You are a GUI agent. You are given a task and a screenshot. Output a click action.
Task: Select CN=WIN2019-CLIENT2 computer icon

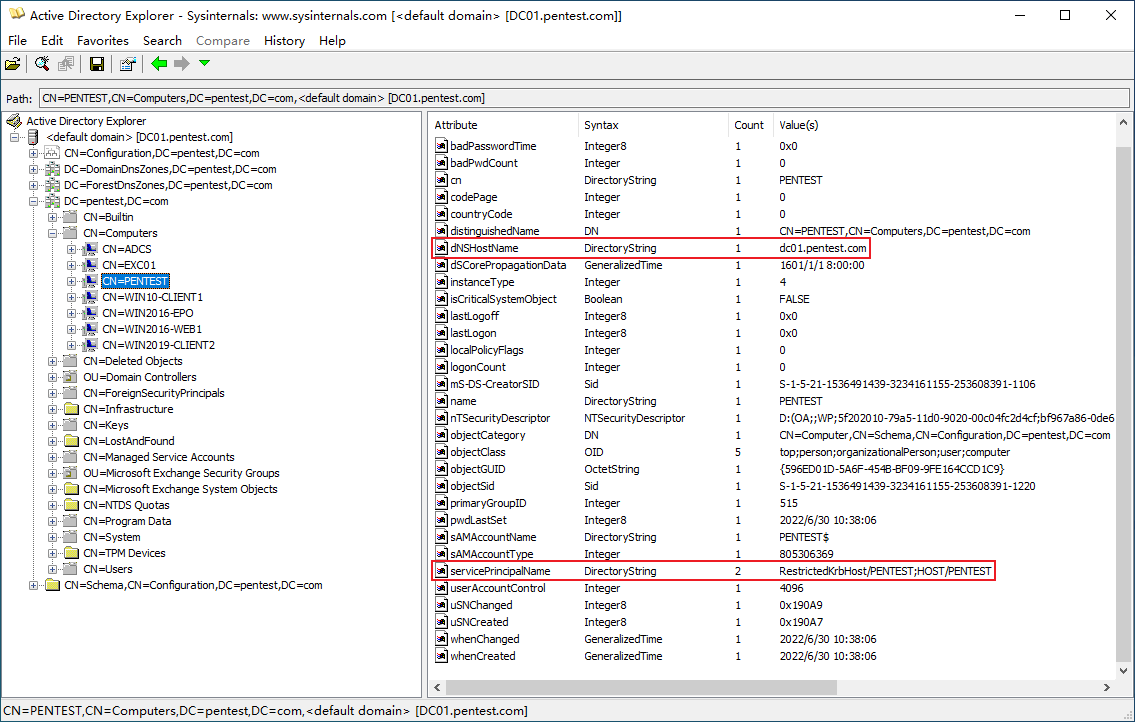(90, 344)
